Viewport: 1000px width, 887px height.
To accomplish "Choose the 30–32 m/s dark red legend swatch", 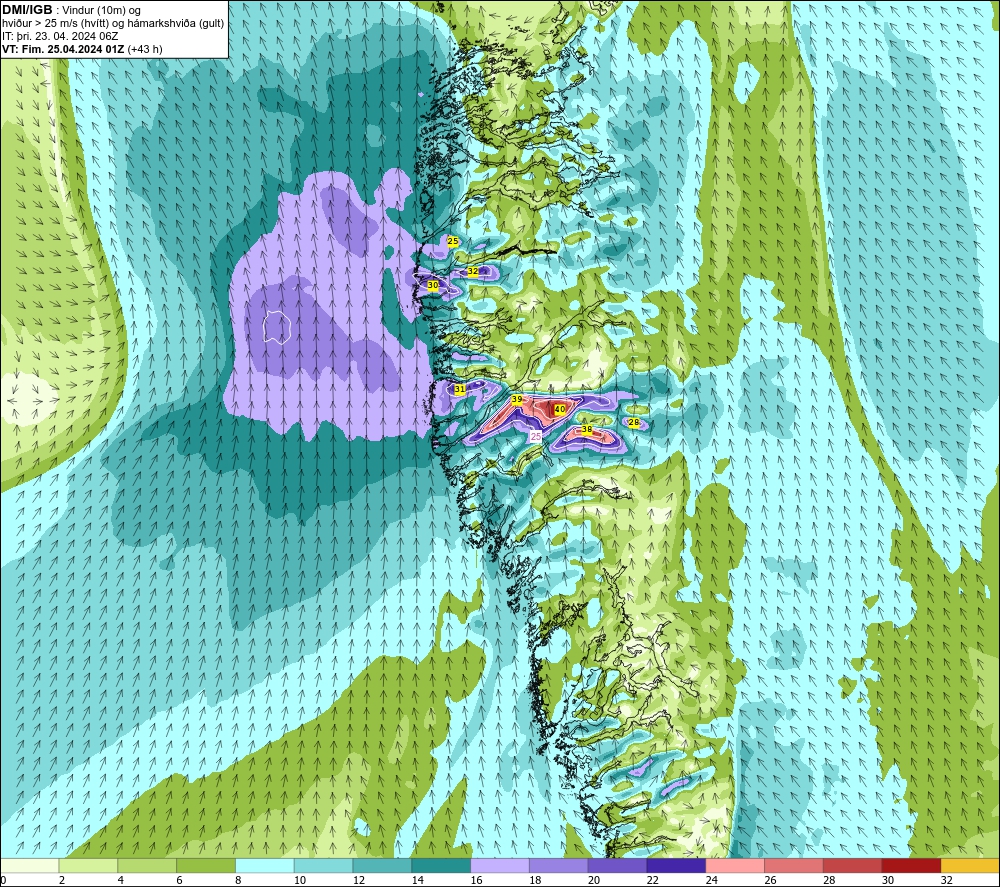I will click(x=911, y=865).
